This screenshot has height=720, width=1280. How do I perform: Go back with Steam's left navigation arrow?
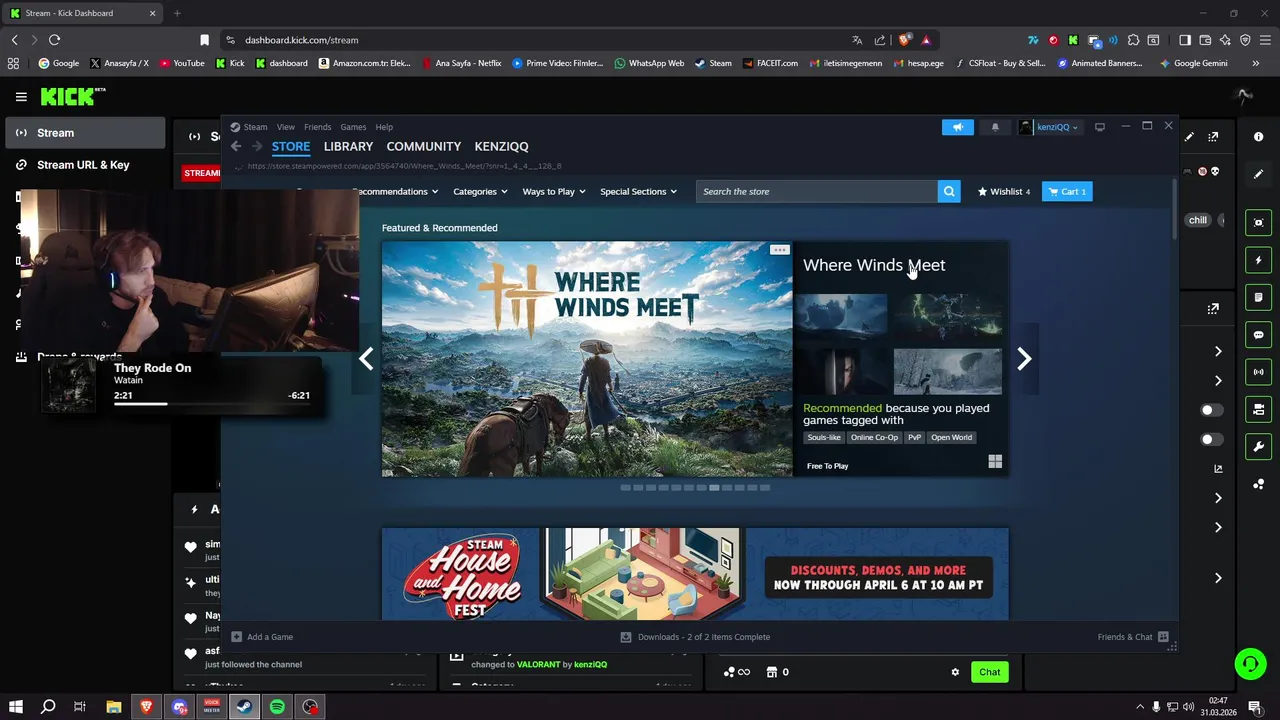236,146
